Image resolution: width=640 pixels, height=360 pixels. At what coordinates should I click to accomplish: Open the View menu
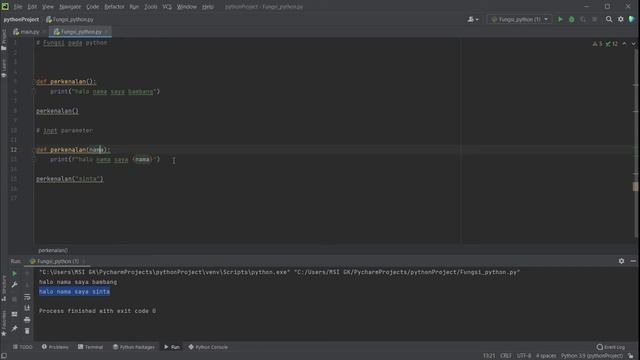[x=48, y=7]
